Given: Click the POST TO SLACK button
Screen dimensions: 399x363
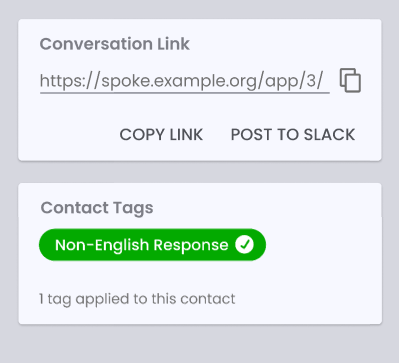Looking at the screenshot, I should 293,135.
